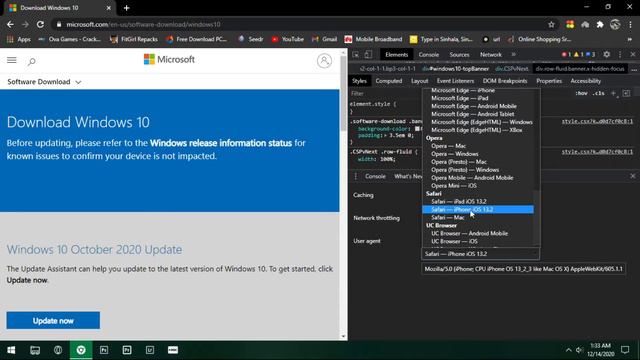
Task: Go back with the browser back arrow
Action: [x=10, y=24]
